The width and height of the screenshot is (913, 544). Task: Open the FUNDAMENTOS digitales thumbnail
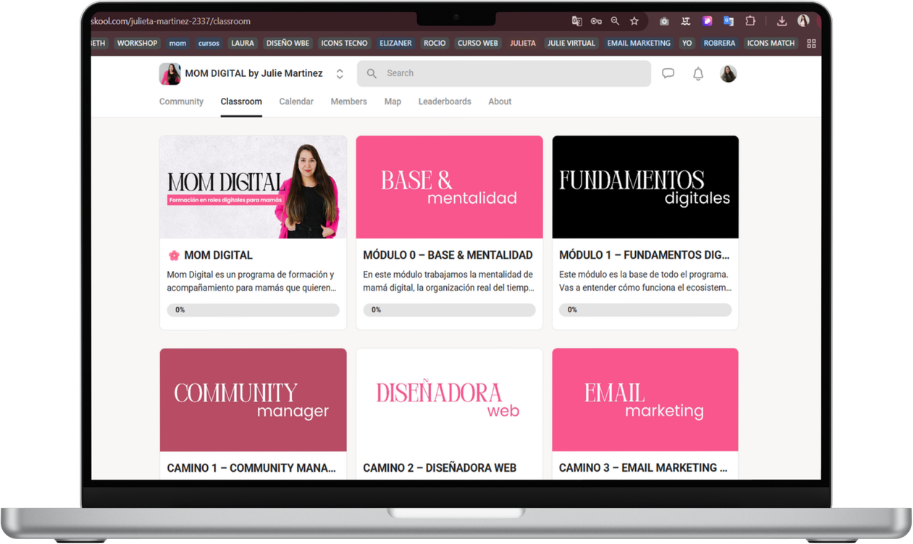(645, 187)
